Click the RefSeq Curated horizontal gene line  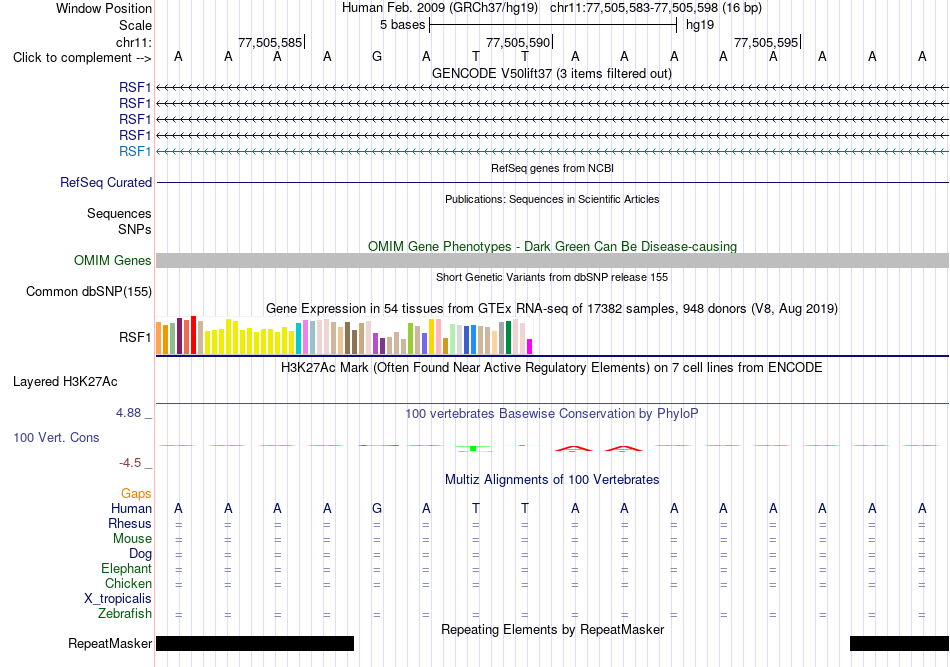[x=552, y=182]
